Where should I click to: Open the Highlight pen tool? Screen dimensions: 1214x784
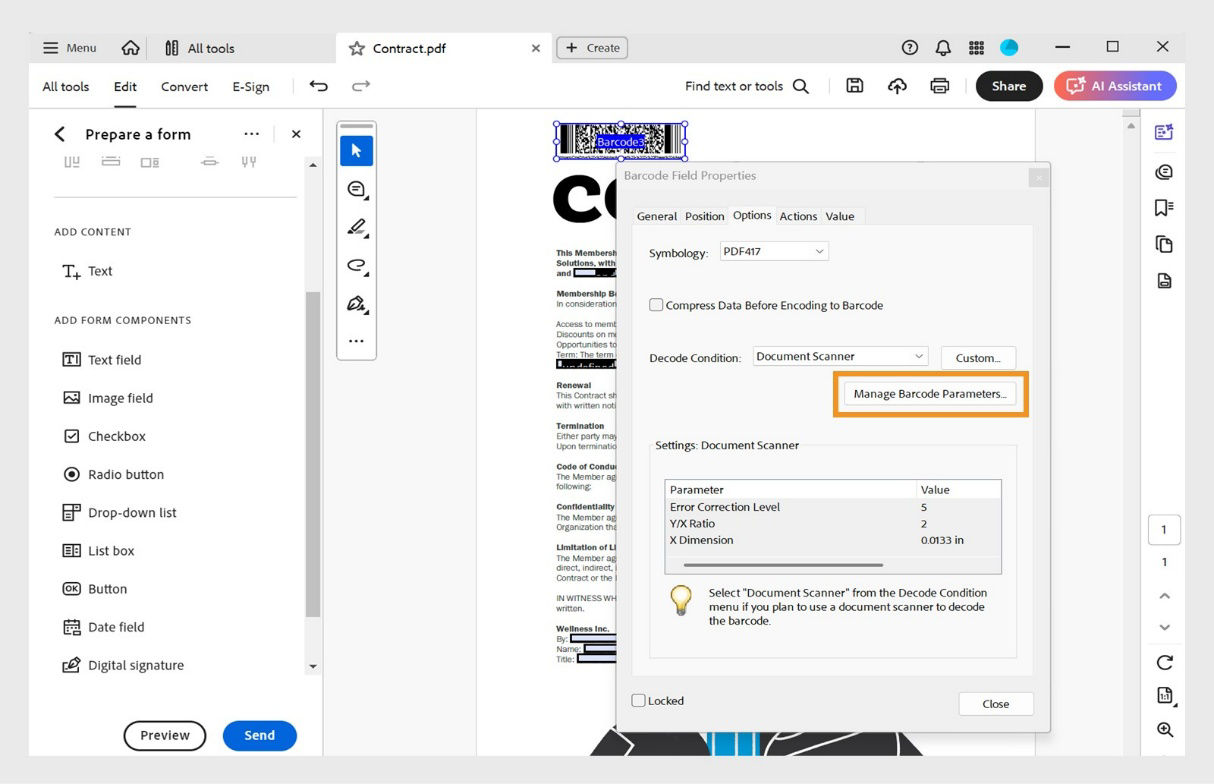click(356, 227)
